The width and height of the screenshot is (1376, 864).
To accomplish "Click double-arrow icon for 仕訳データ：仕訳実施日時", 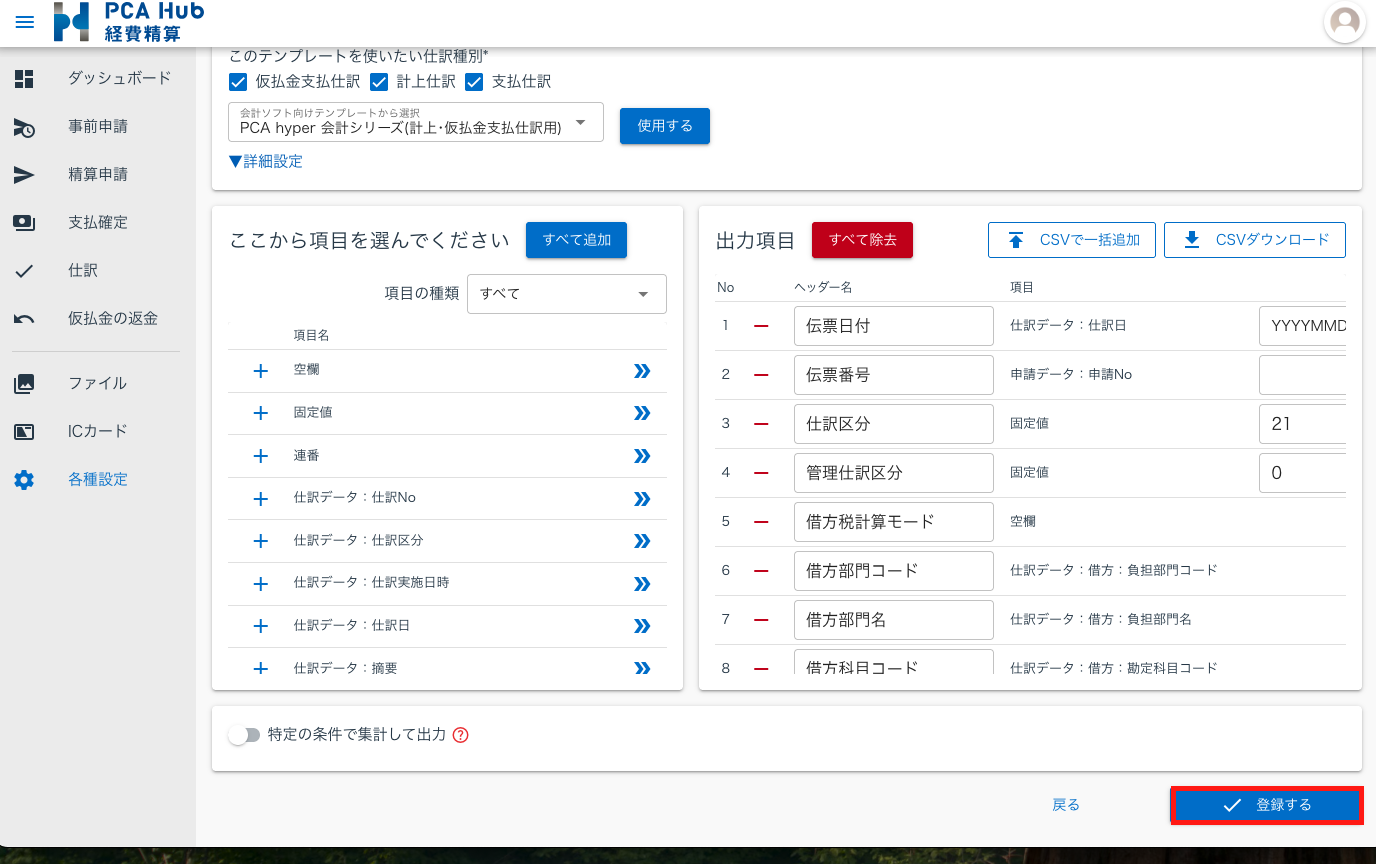I will point(642,584).
